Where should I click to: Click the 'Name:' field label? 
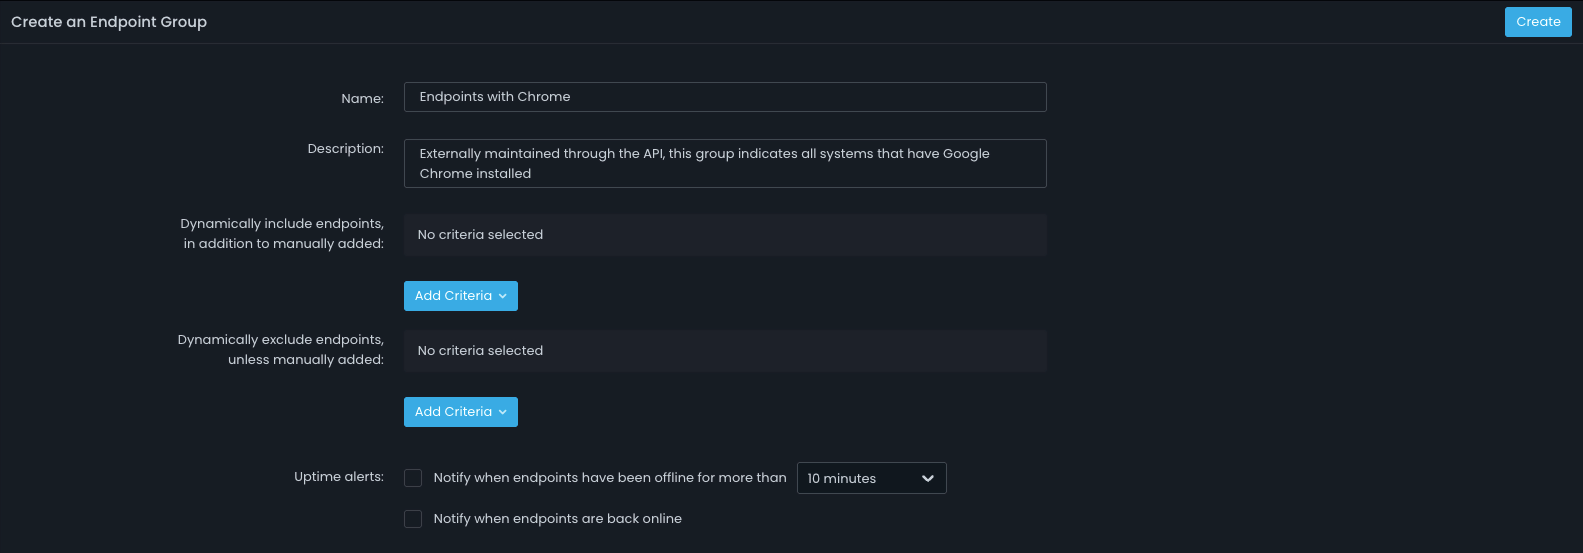362,98
